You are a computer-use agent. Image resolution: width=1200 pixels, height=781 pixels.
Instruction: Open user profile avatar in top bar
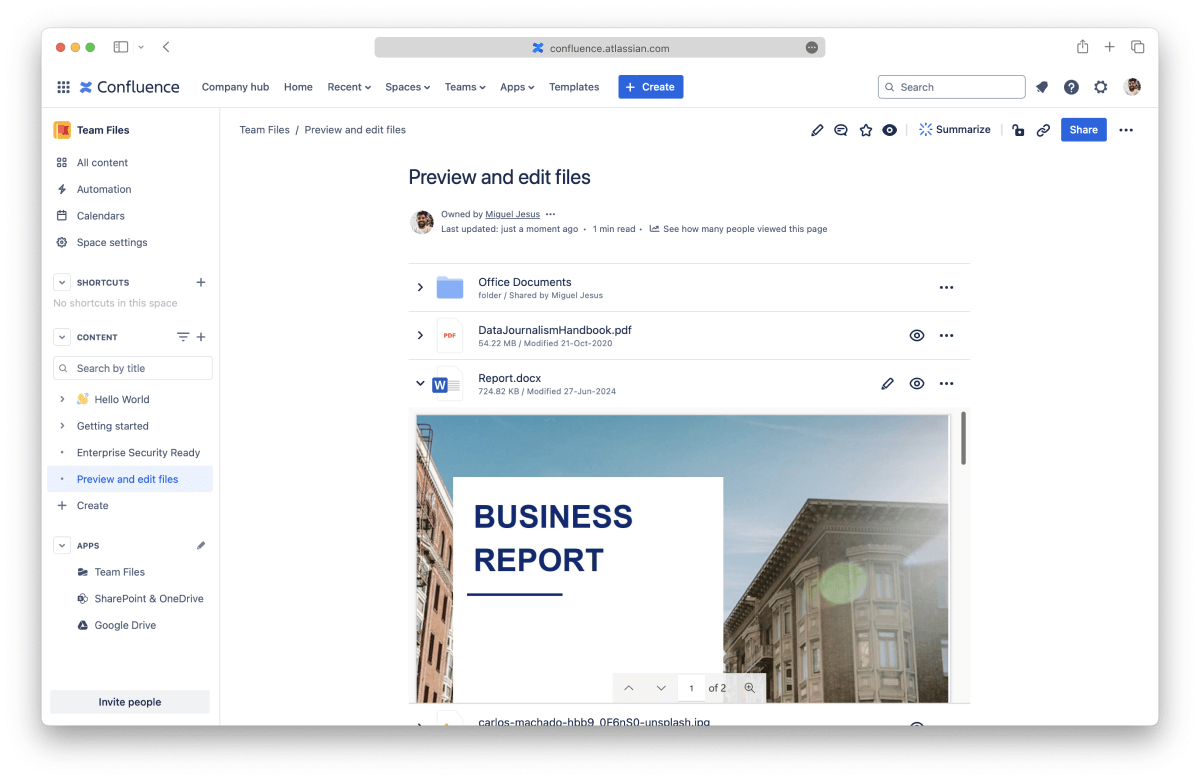pyautogui.click(x=1132, y=87)
